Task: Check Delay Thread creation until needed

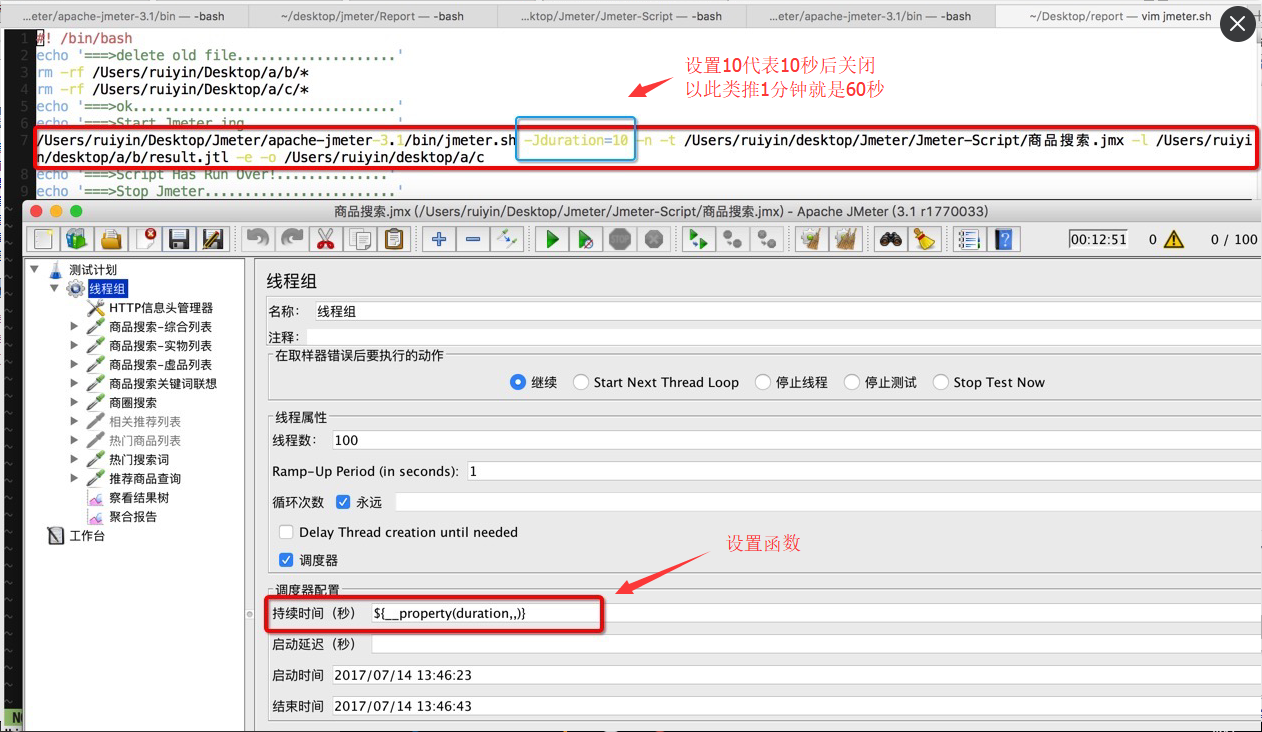Action: pos(286,532)
